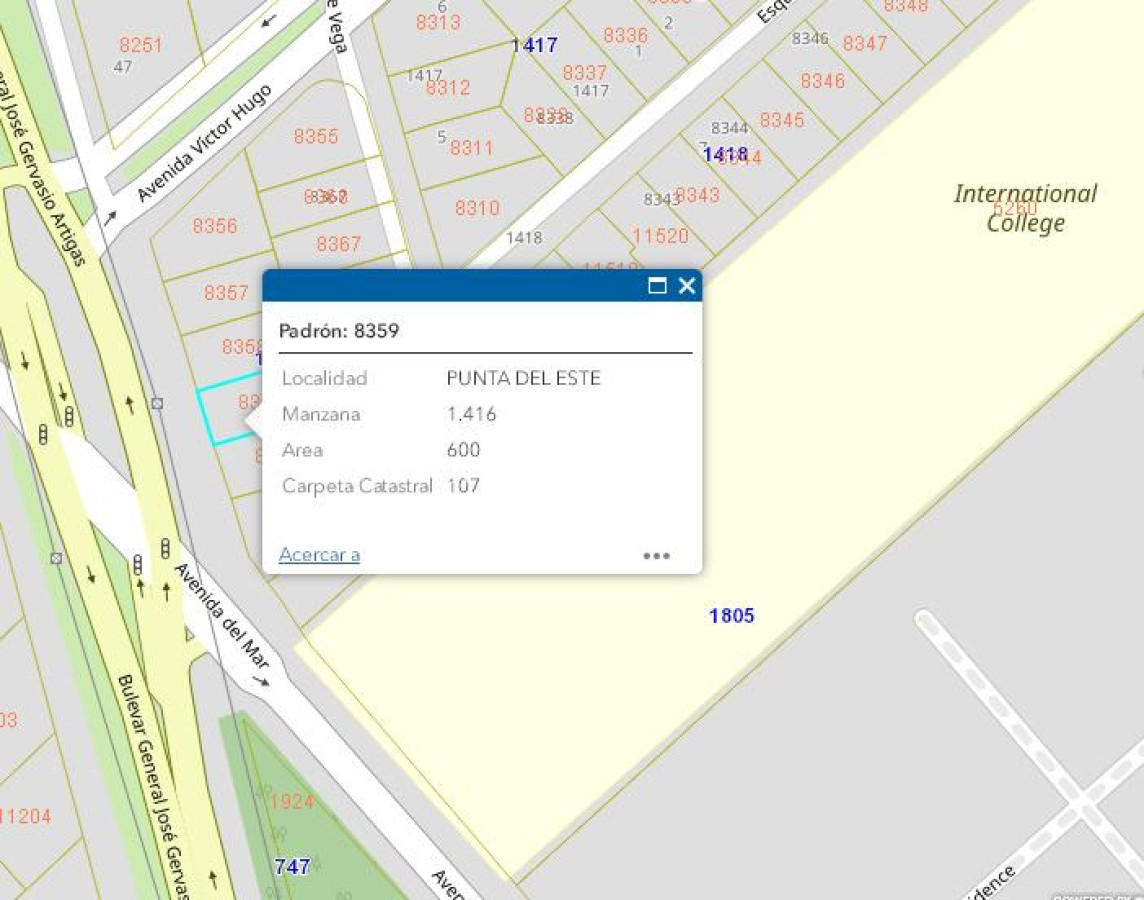Select parcel 8356 on the map
Screen dimensions: 1144x900
click(215, 226)
